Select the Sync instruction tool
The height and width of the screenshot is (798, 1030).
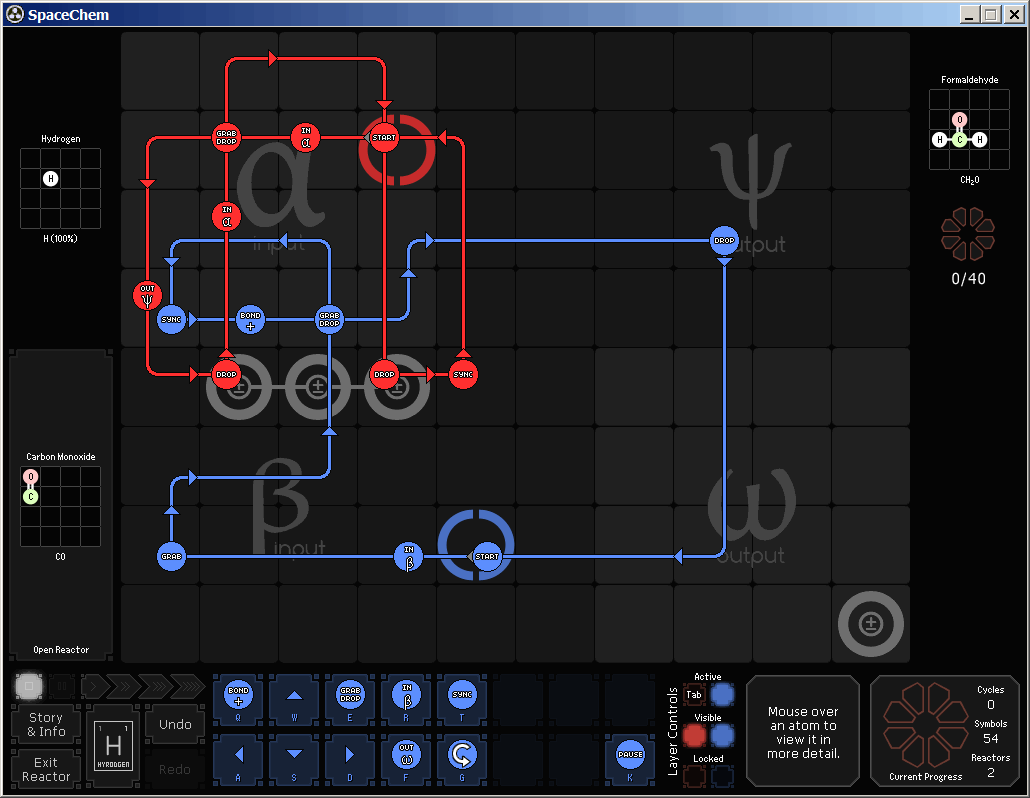(462, 695)
